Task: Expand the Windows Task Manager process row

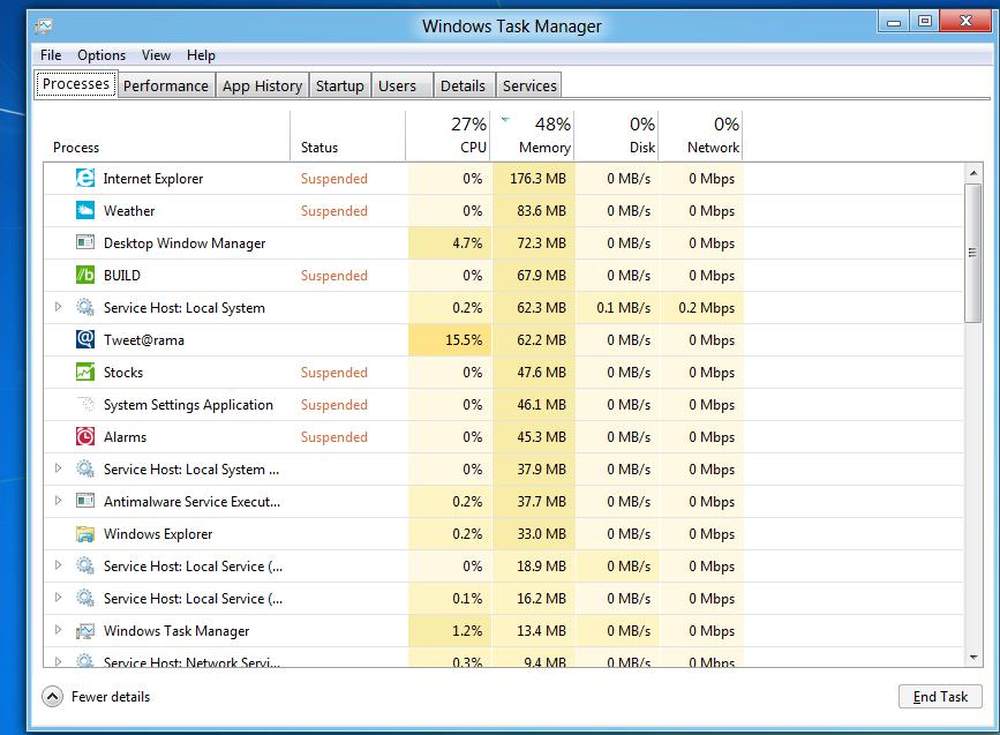Action: [58, 630]
